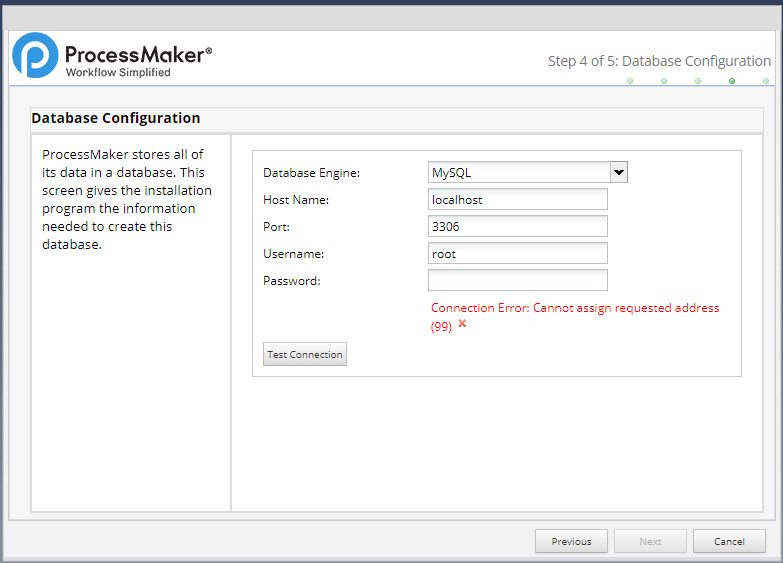Select the MySQL database engine field

519,172
